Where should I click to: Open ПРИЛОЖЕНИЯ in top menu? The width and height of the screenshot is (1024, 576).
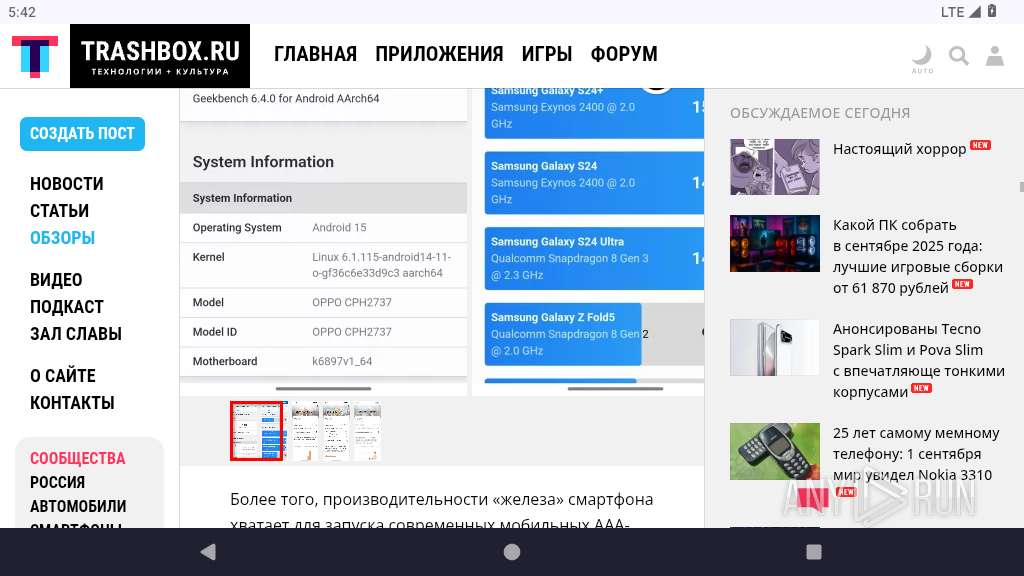coord(440,54)
